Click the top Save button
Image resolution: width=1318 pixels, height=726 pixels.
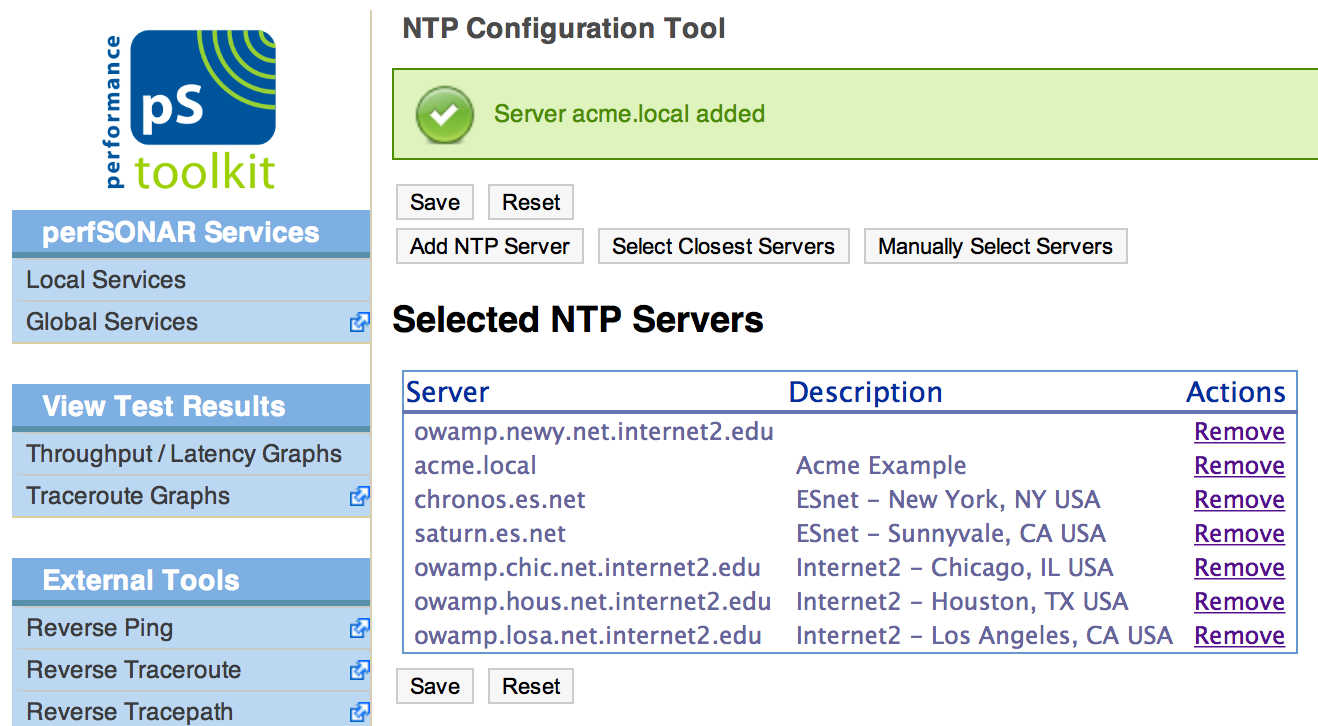pyautogui.click(x=435, y=202)
